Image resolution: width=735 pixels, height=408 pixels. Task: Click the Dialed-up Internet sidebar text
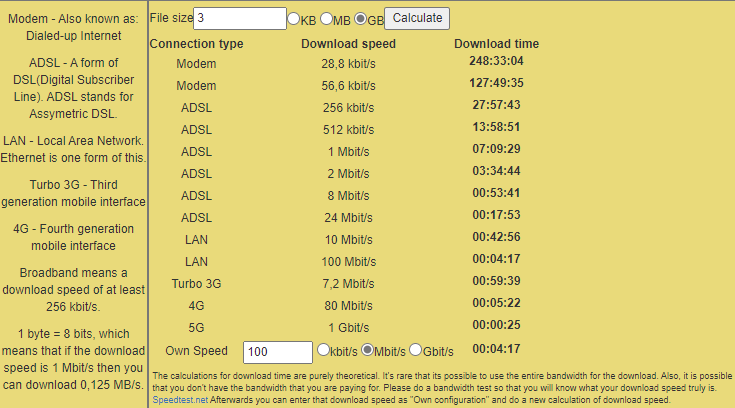point(74,36)
